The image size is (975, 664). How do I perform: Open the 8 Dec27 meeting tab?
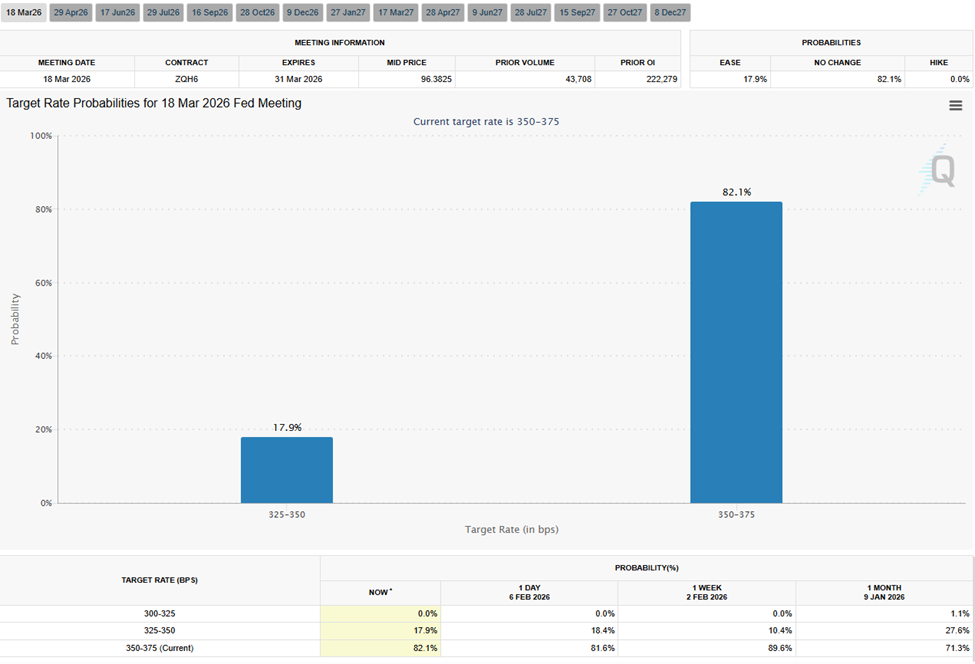pos(668,14)
